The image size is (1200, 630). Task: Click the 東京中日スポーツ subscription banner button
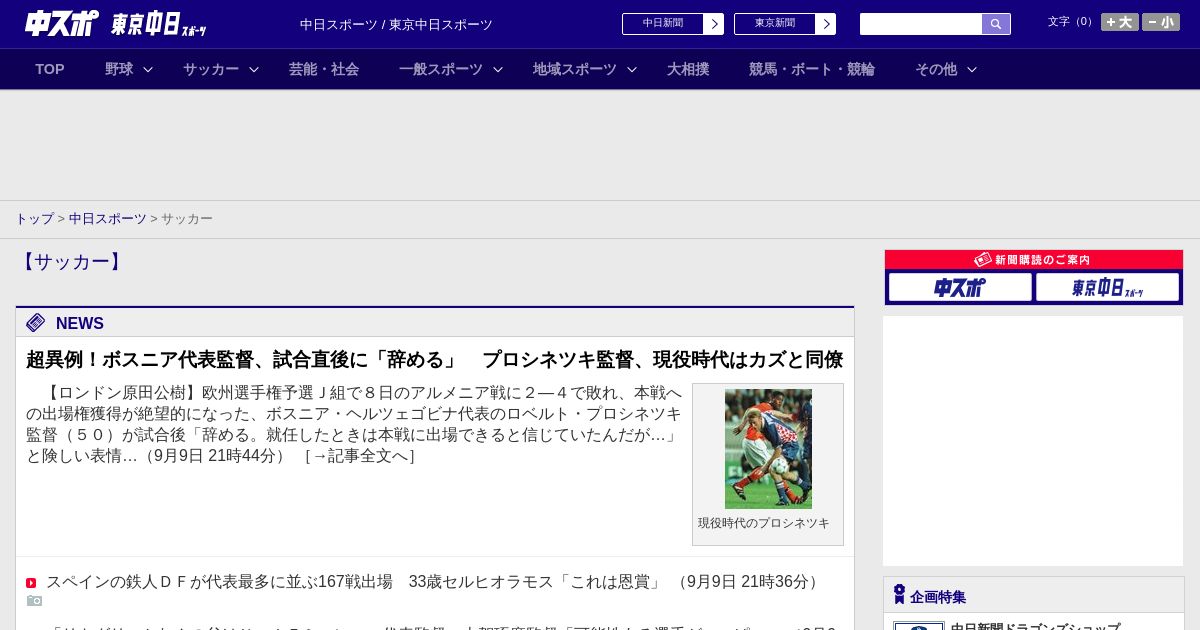click(x=1107, y=287)
